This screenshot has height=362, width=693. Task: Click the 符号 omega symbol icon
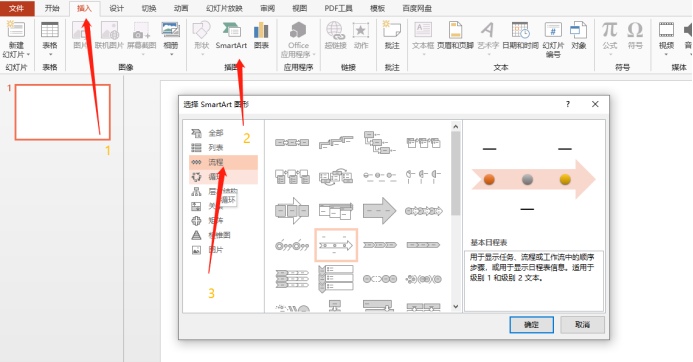pos(635,30)
